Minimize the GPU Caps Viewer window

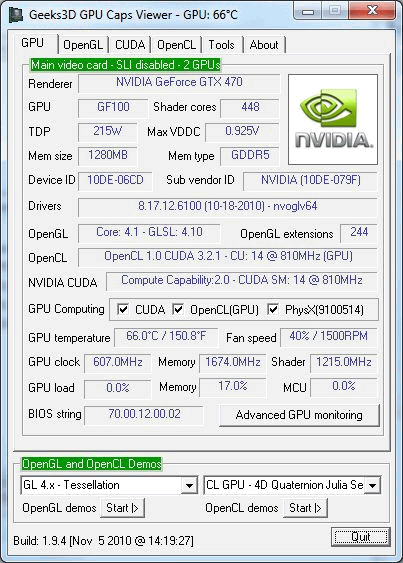click(307, 11)
